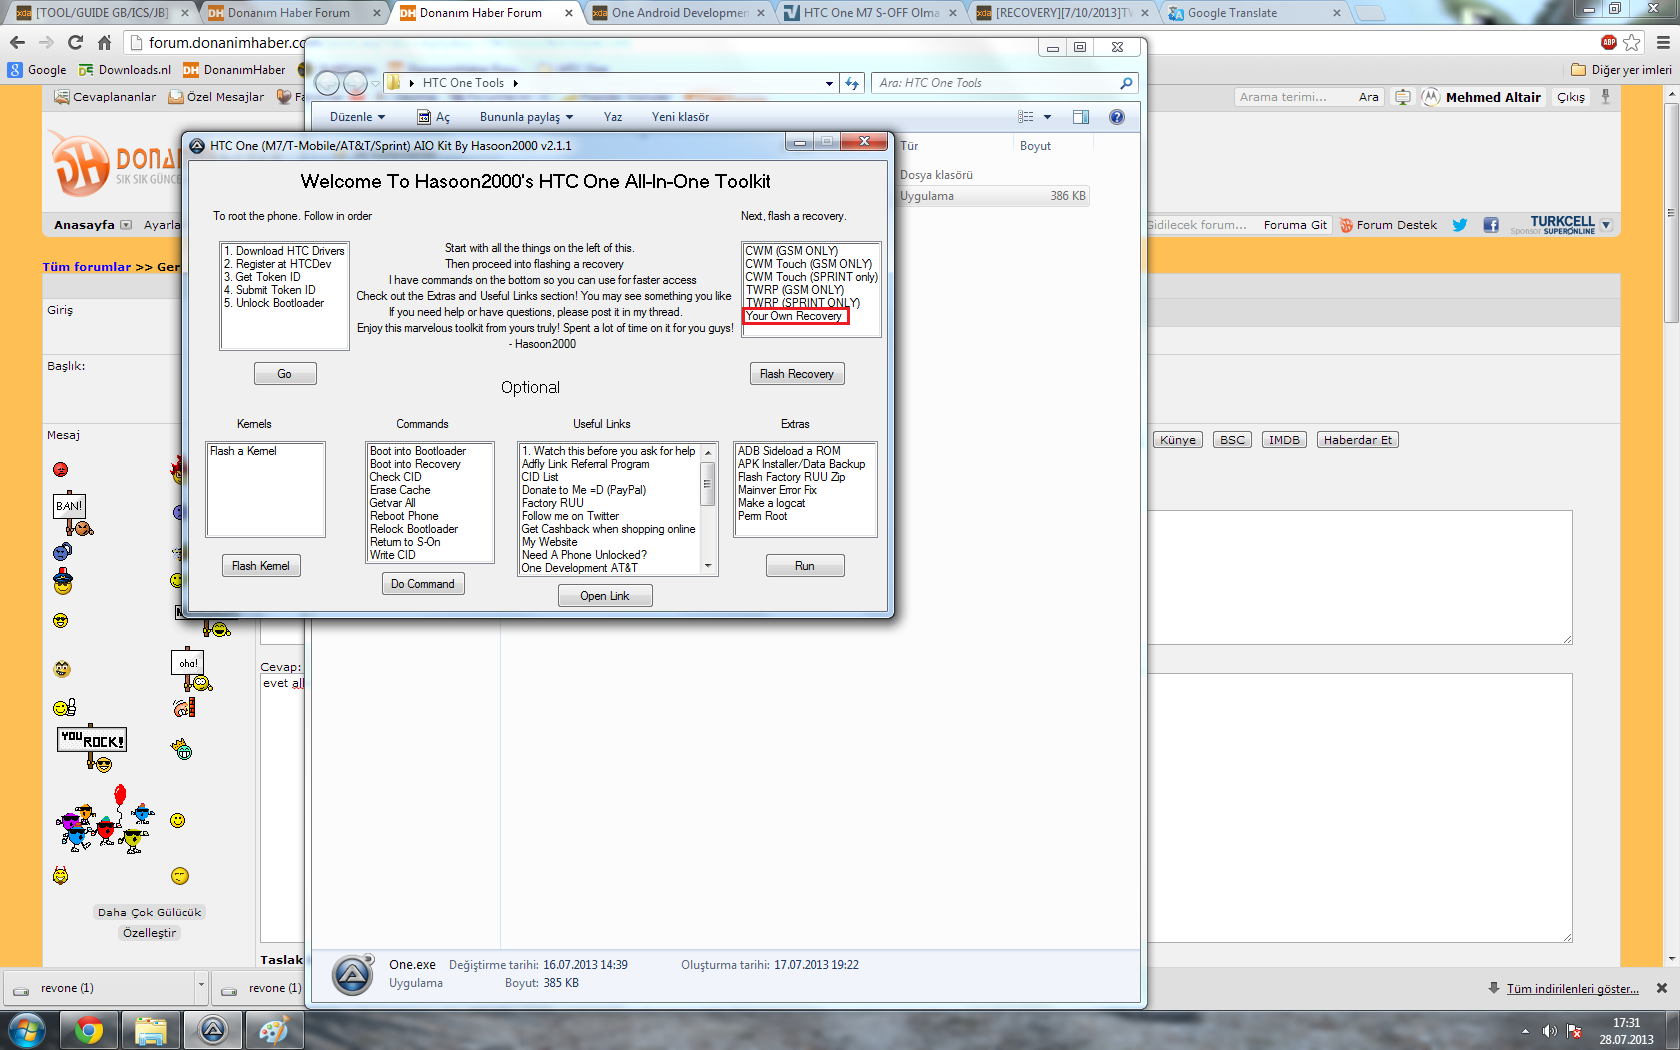This screenshot has height=1050, width=1680.
Task: Open the Facebook icon on the forum bar
Action: pos(1491,225)
